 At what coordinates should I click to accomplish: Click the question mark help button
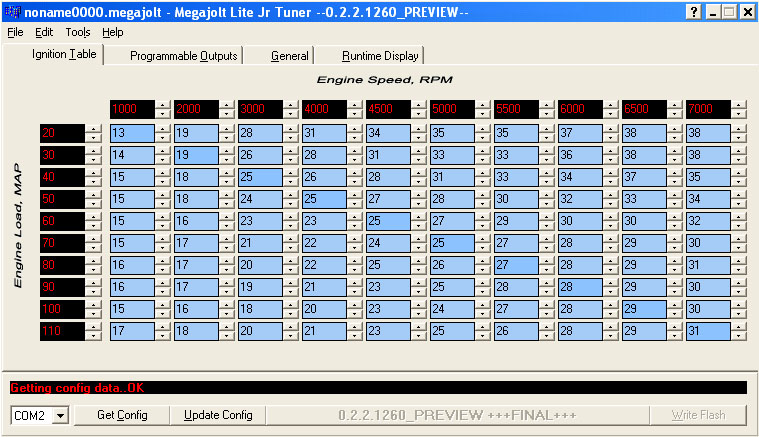click(x=694, y=12)
